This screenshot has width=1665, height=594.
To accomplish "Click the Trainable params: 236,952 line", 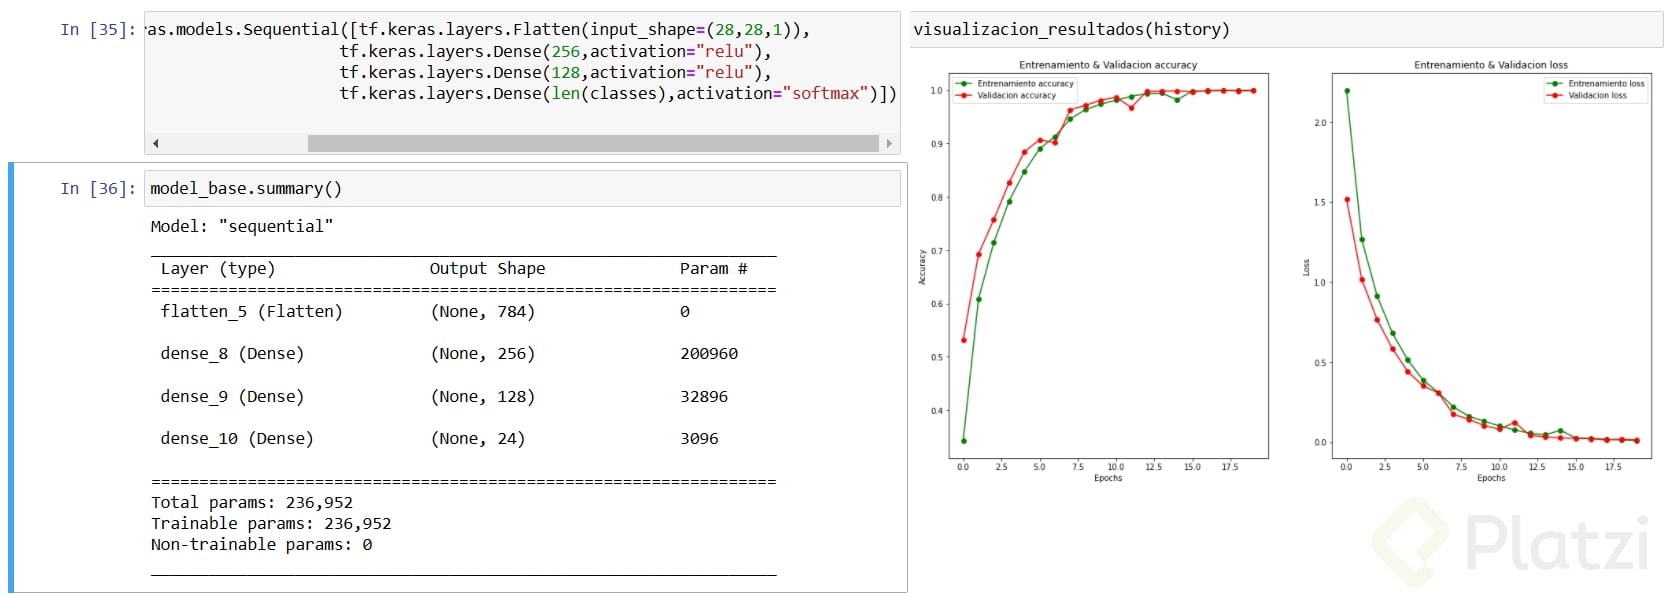I will (x=271, y=523).
